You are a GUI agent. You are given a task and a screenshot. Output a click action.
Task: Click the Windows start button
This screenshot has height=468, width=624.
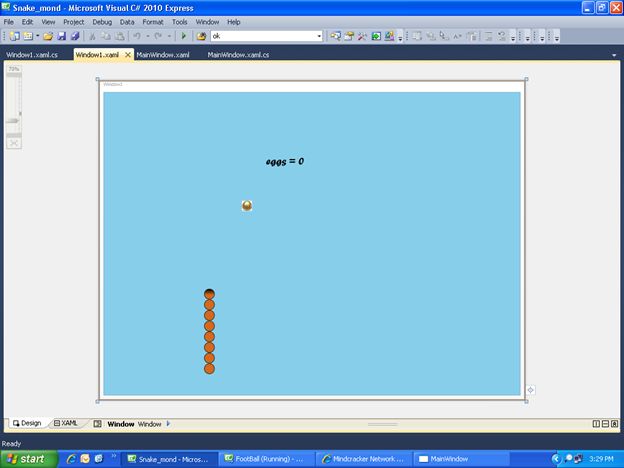(29, 459)
